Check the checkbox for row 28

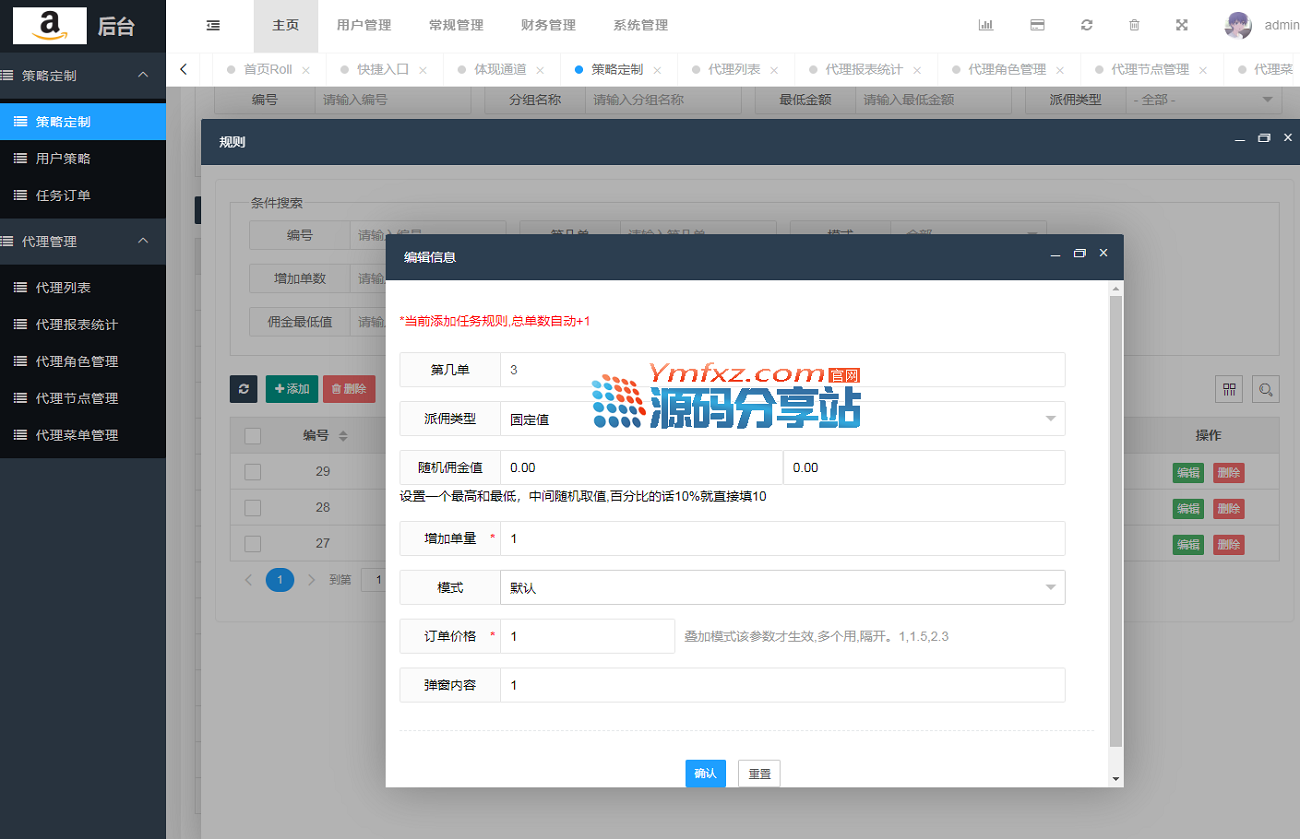(253, 508)
